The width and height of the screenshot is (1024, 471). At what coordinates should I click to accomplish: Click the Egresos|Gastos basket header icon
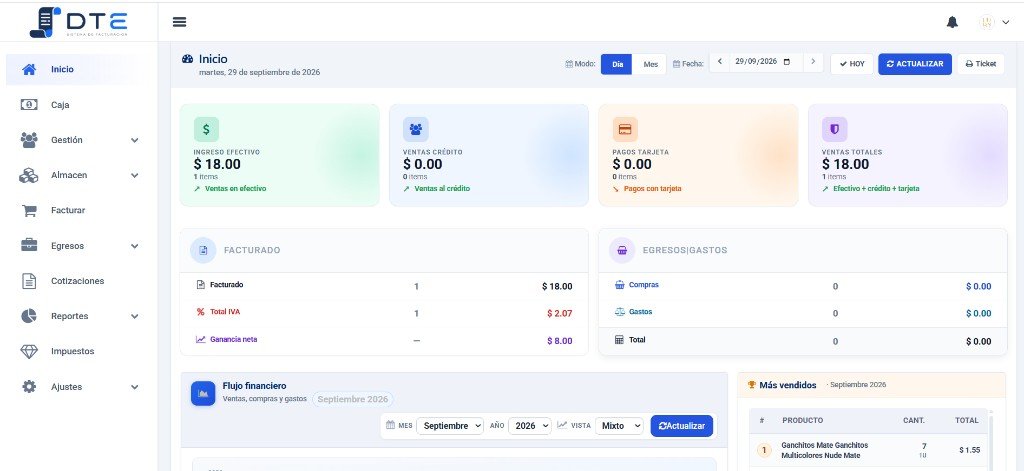tap(622, 250)
